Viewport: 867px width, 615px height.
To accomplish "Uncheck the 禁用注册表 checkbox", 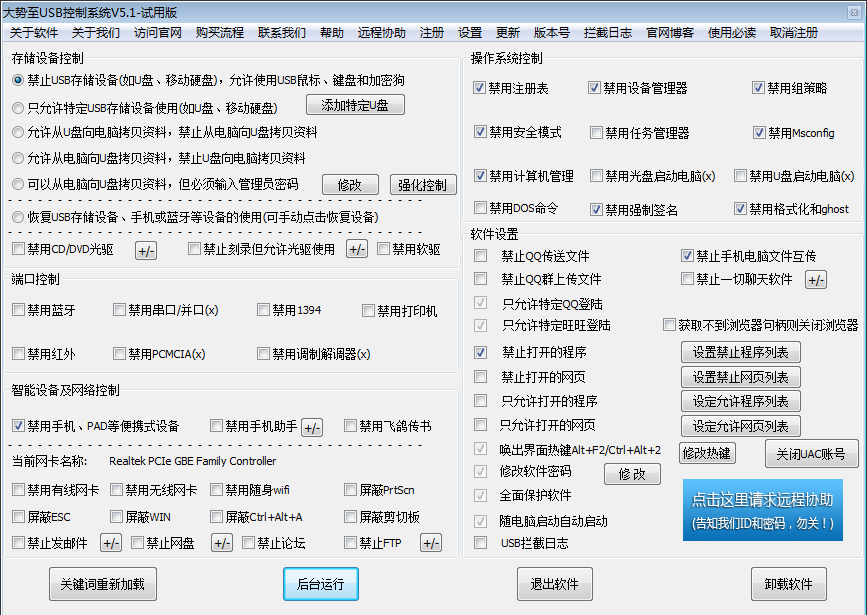I will pos(480,88).
